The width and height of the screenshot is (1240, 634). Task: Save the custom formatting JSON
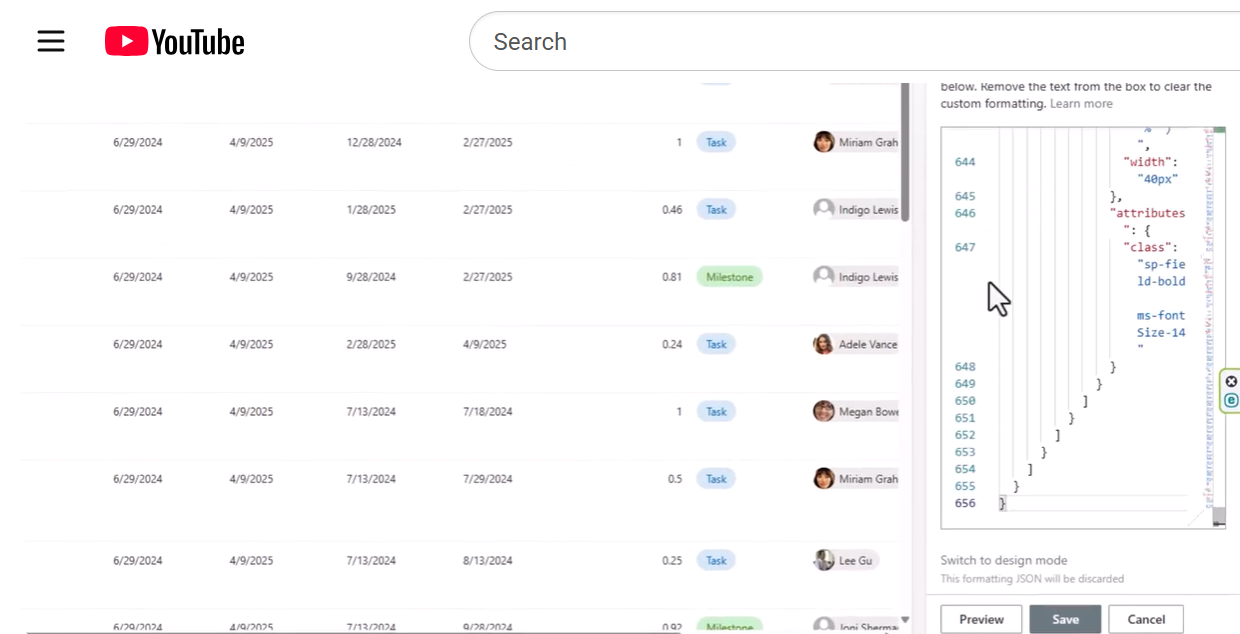tap(1065, 619)
